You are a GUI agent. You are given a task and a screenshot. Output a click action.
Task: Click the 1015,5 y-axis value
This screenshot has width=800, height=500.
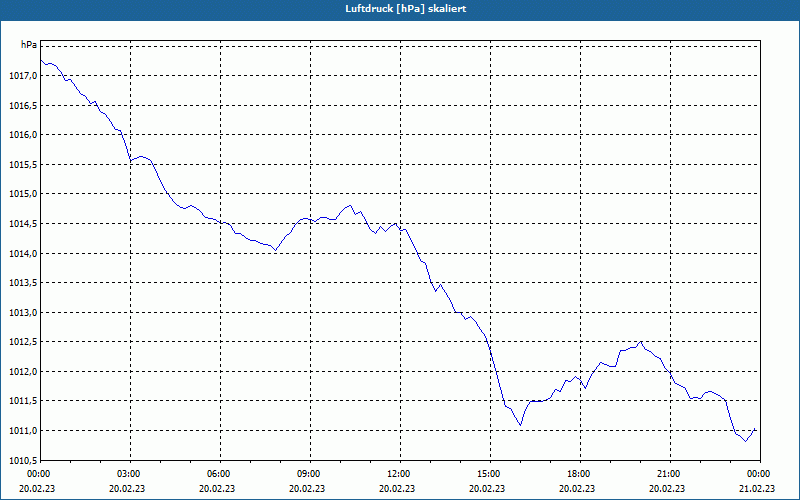click(22, 165)
